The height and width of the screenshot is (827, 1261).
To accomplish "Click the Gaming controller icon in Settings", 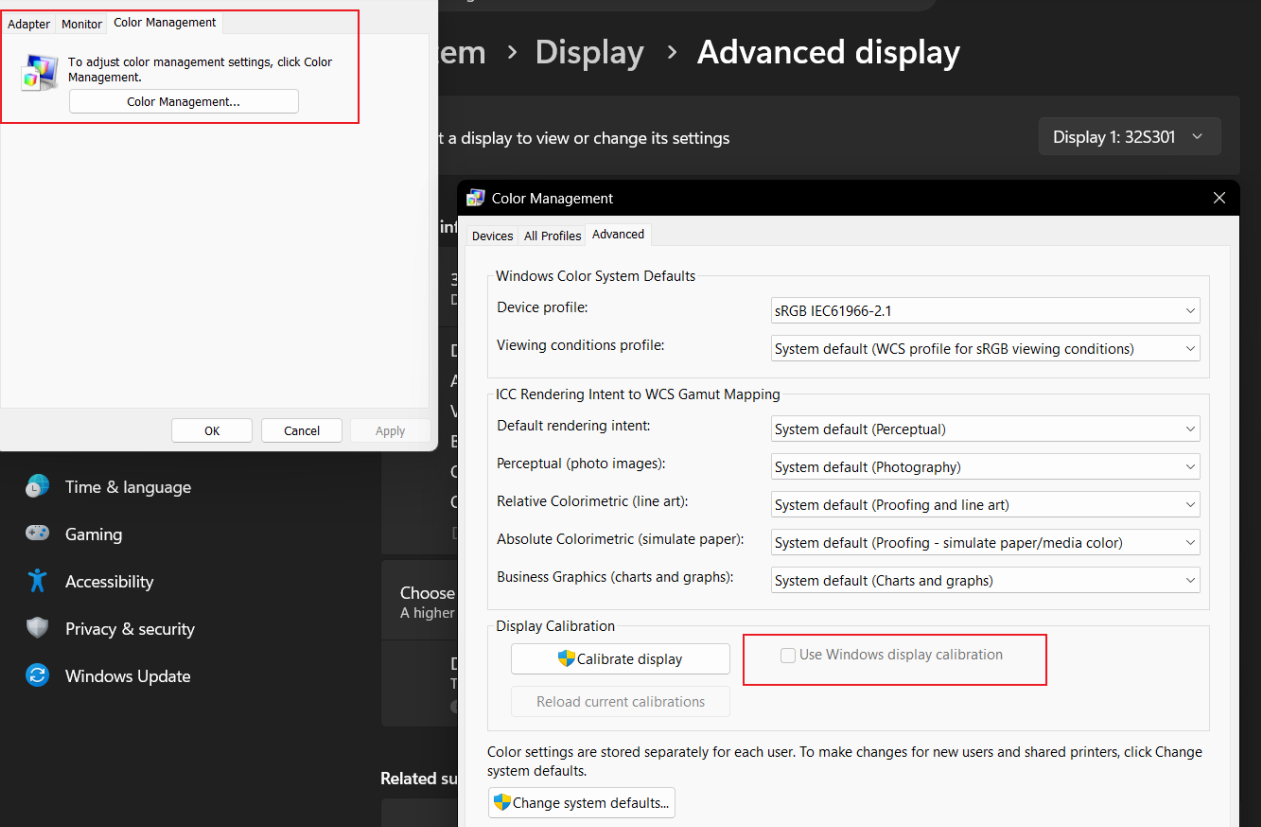I will (x=38, y=534).
